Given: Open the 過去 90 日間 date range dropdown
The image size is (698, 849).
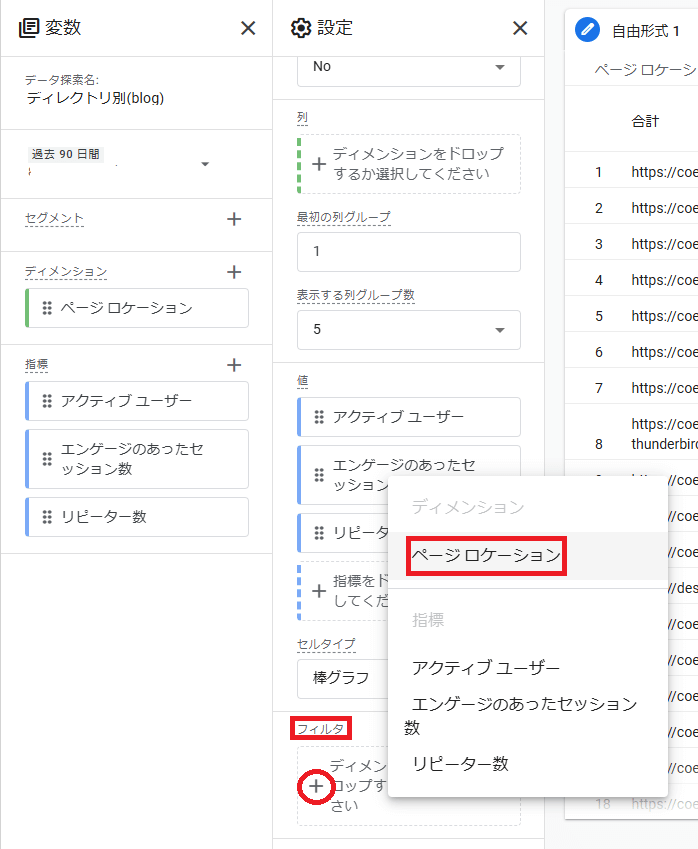Looking at the screenshot, I should tap(205, 164).
